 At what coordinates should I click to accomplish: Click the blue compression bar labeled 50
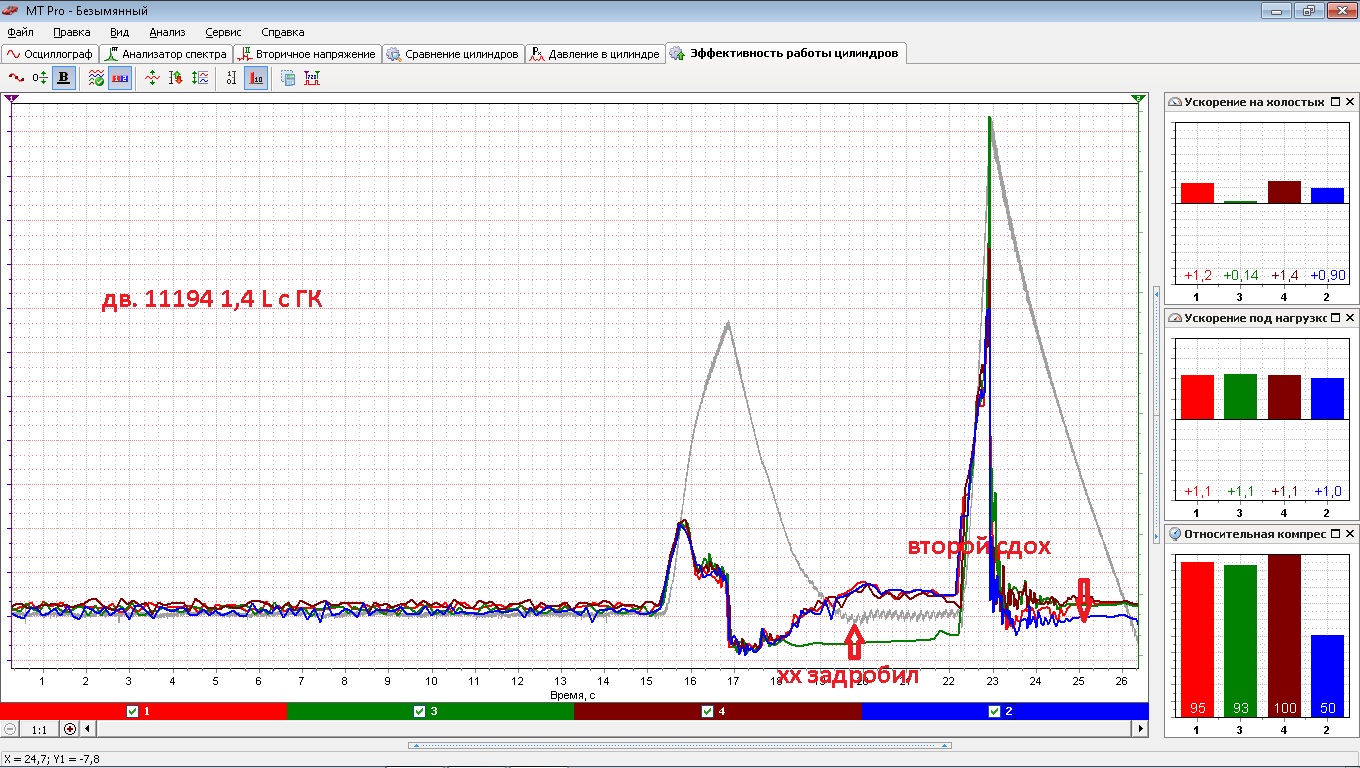[x=1327, y=675]
